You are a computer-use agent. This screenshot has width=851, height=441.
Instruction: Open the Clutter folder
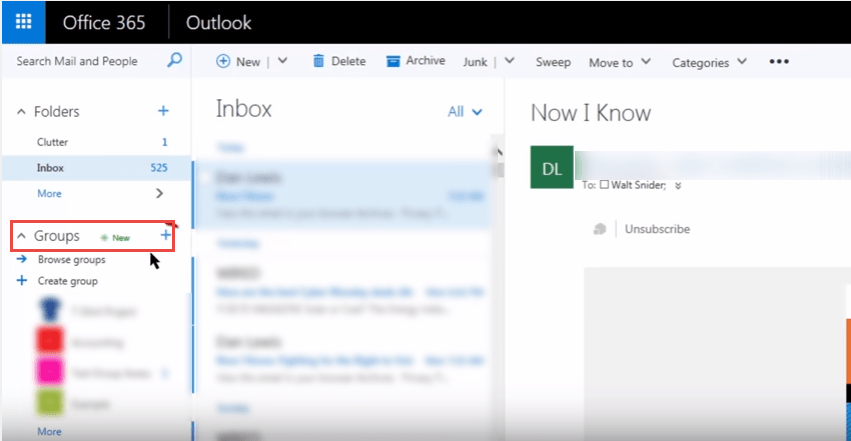53,142
